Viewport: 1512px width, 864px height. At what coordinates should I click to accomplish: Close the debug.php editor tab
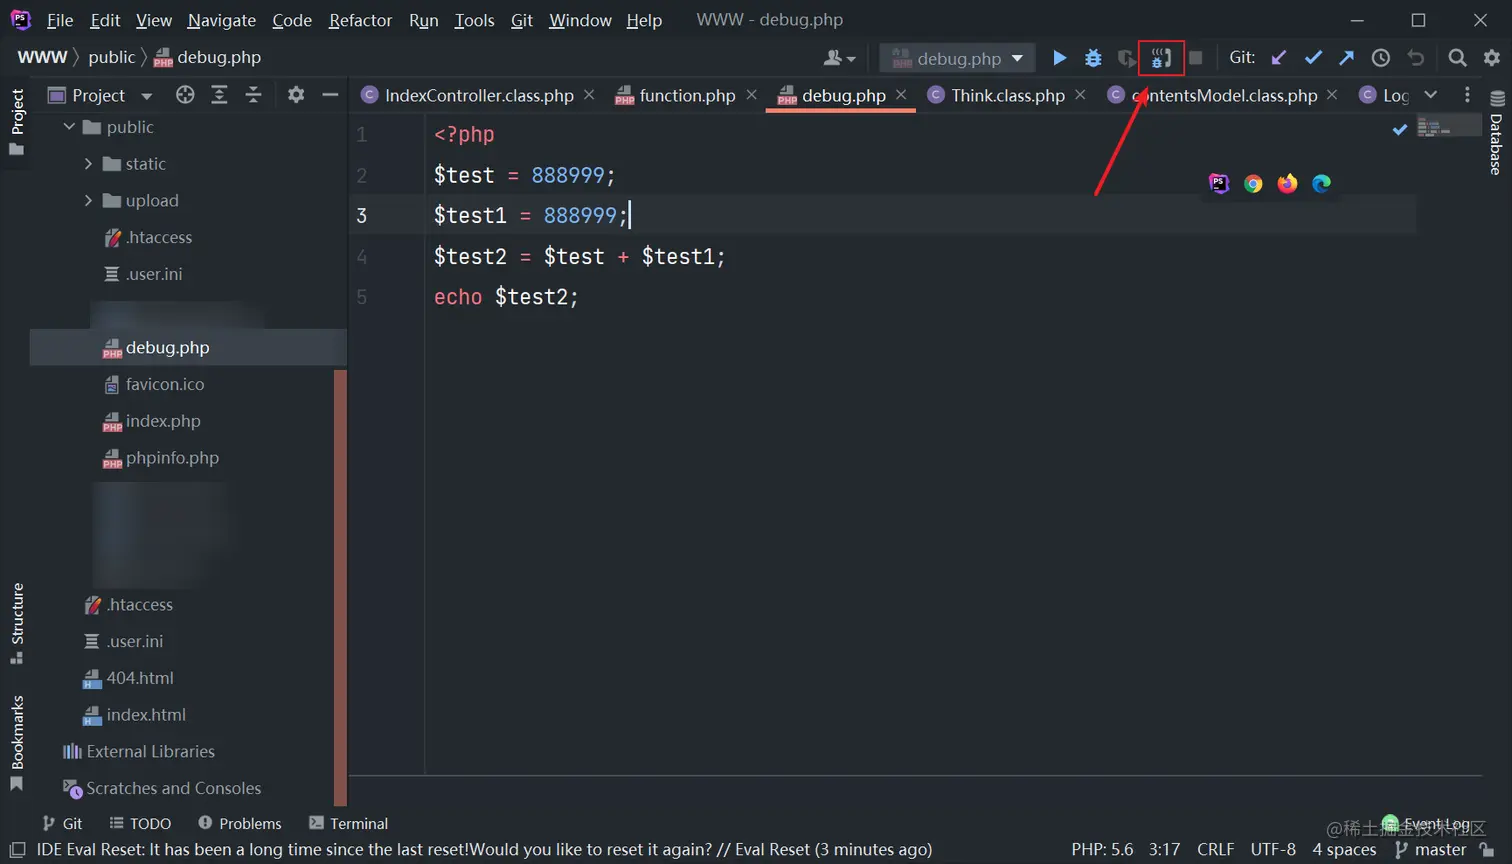click(x=901, y=94)
